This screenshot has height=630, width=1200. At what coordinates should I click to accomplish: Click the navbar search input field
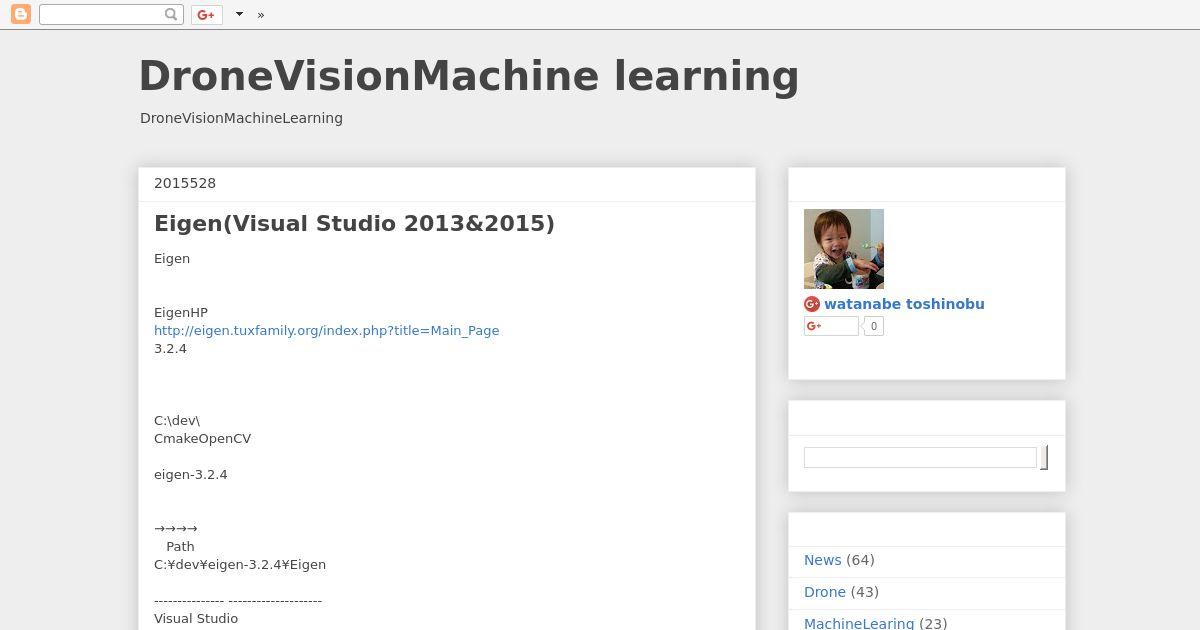click(x=102, y=14)
